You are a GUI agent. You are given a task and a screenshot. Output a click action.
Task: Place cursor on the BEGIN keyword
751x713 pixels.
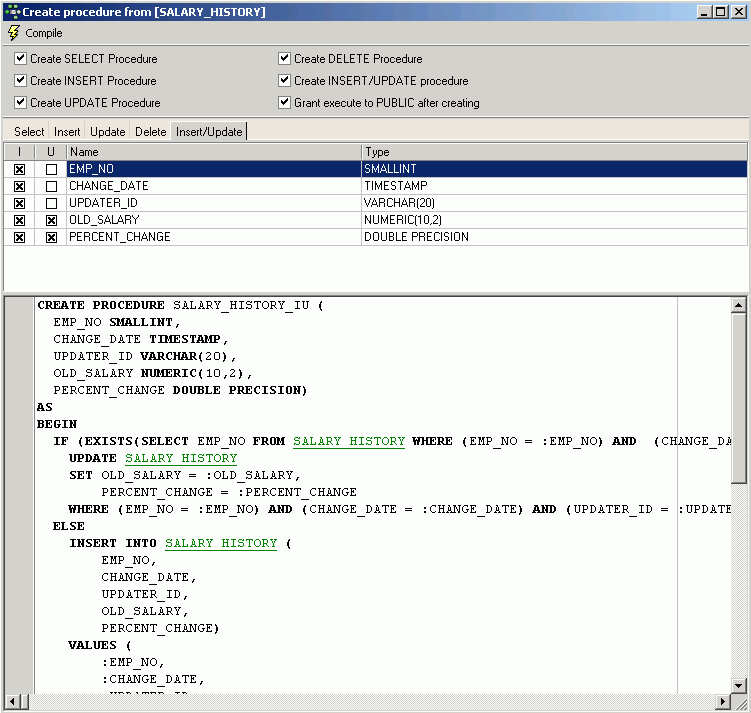[x=57, y=424]
